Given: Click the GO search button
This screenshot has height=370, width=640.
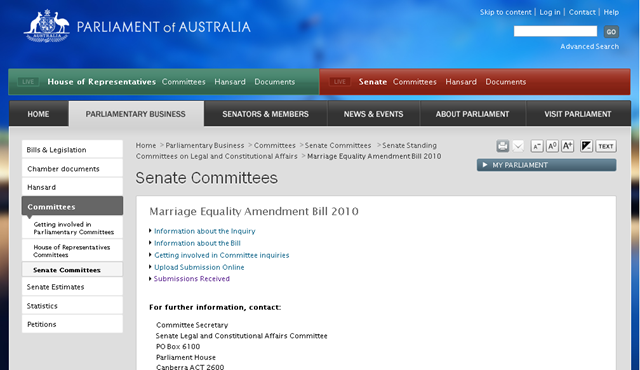Looking at the screenshot, I should tap(611, 32).
